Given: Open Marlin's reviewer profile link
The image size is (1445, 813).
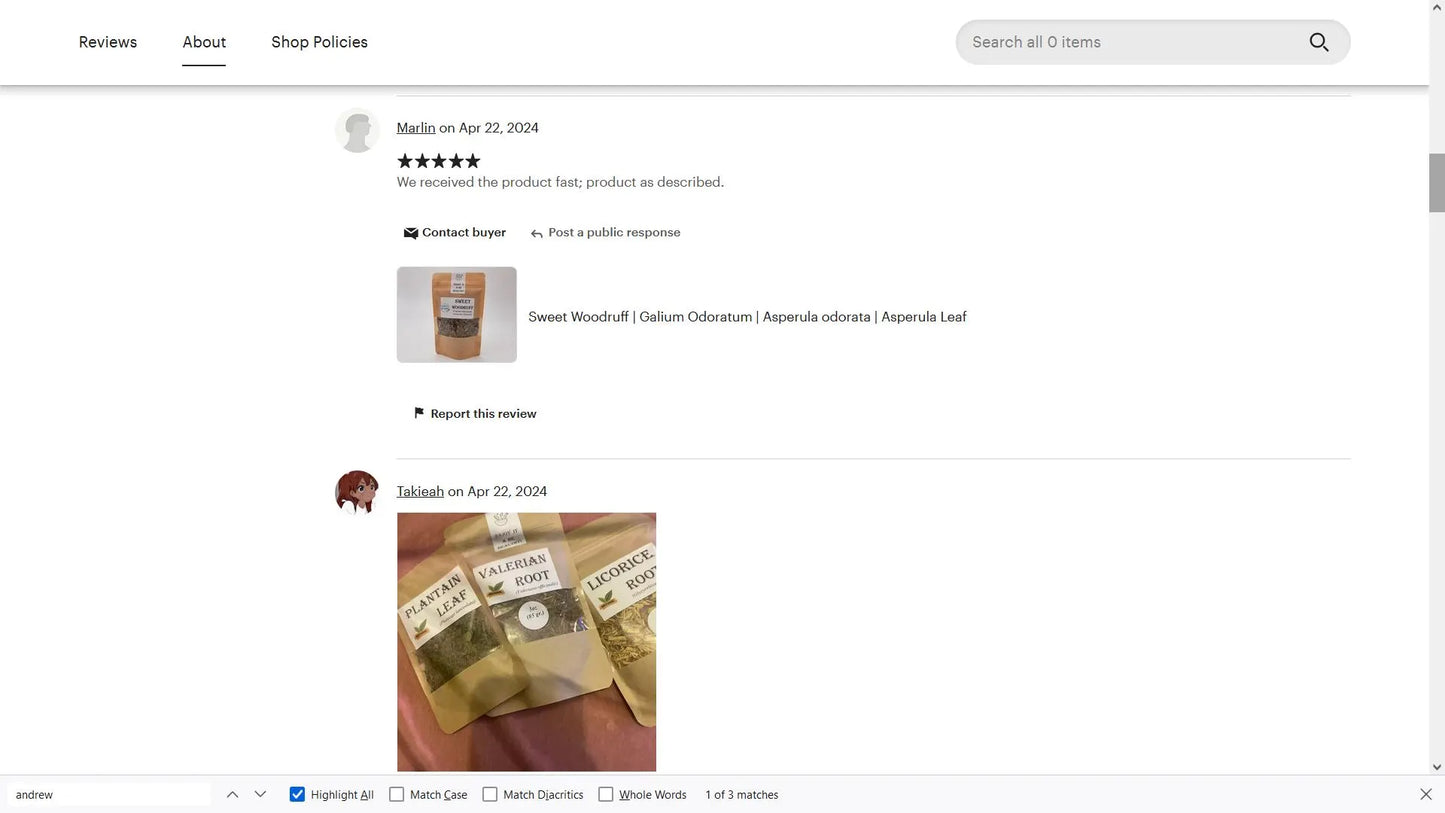Looking at the screenshot, I should pos(416,128).
